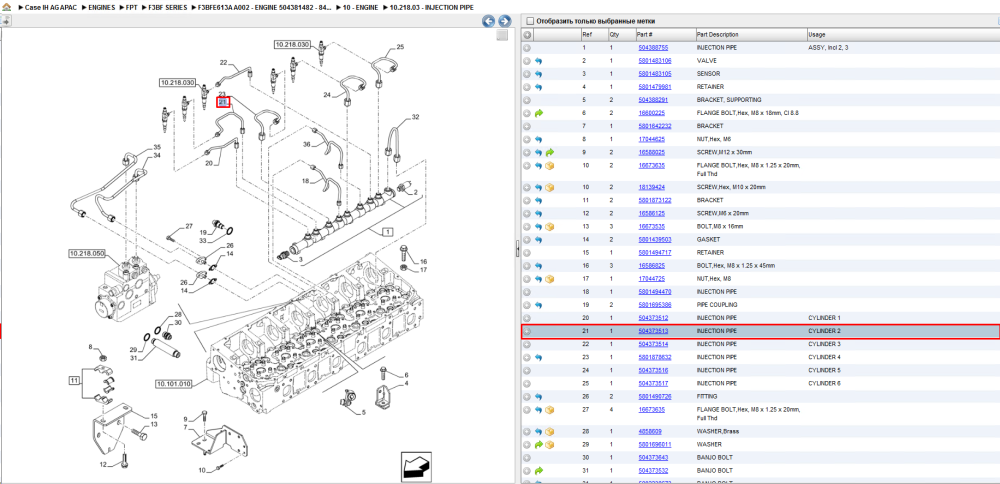Click blue arrow in part 16586825 row
The width and height of the screenshot is (1000, 484).
click(538, 266)
